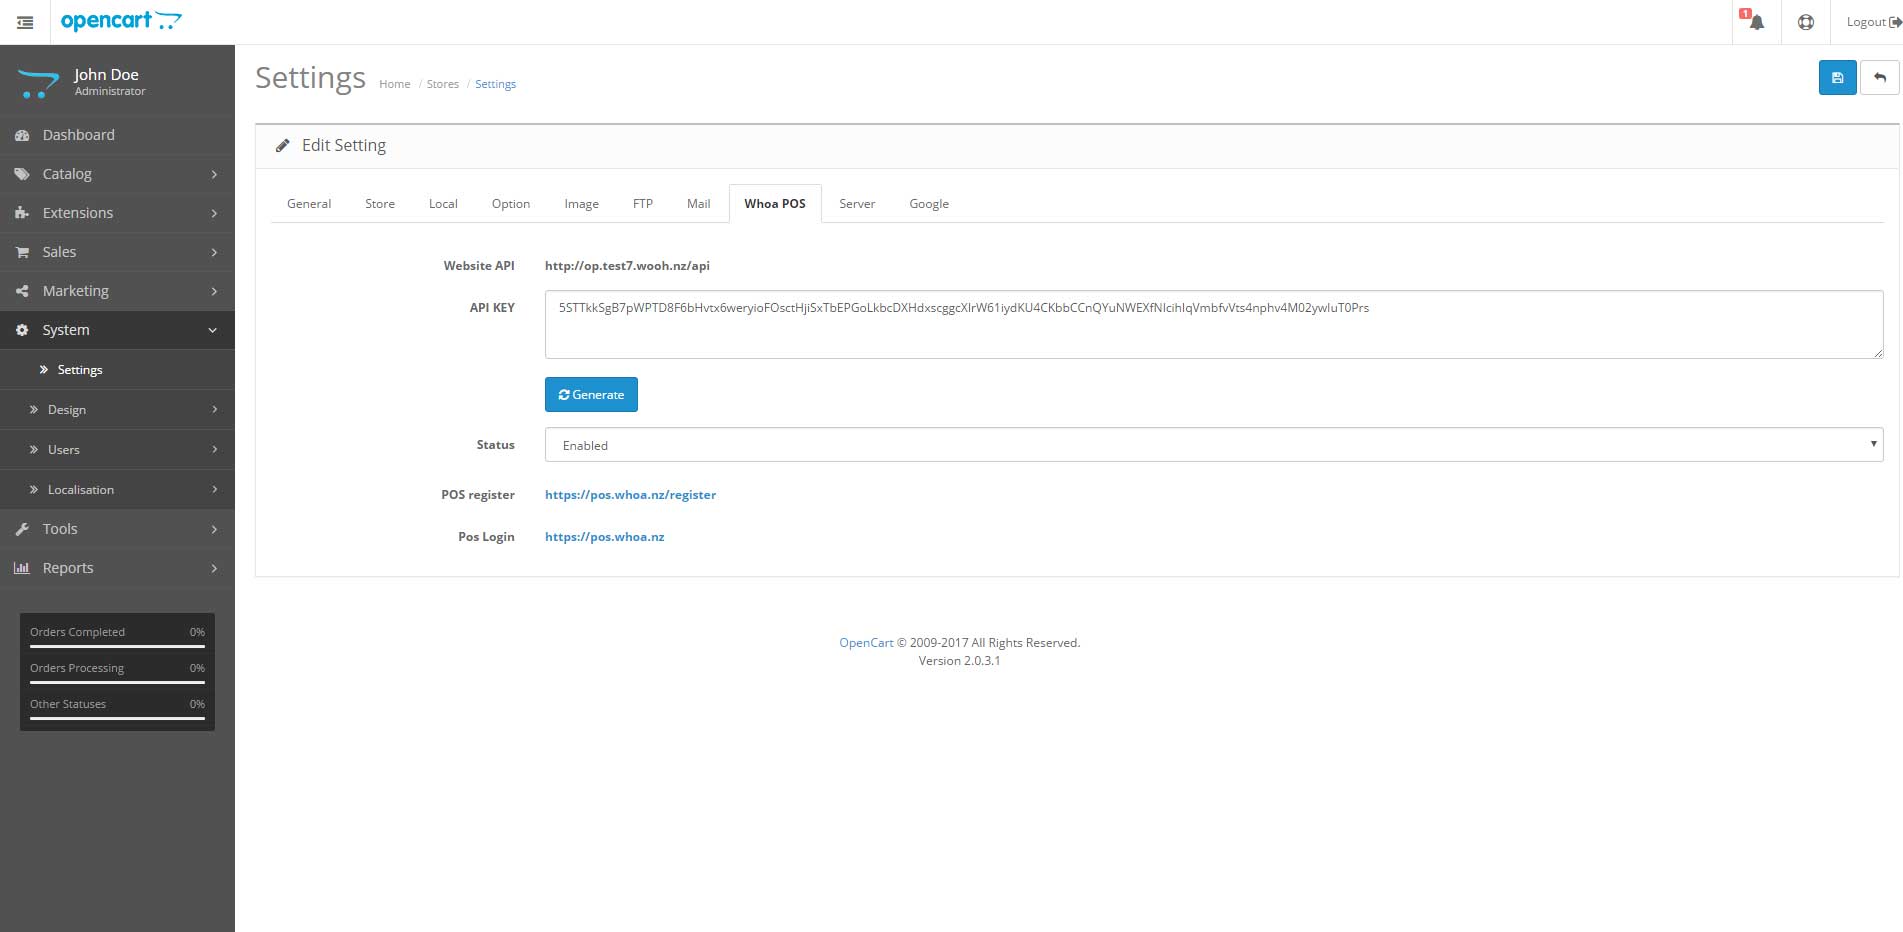Switch to the Local tab

point(443,203)
